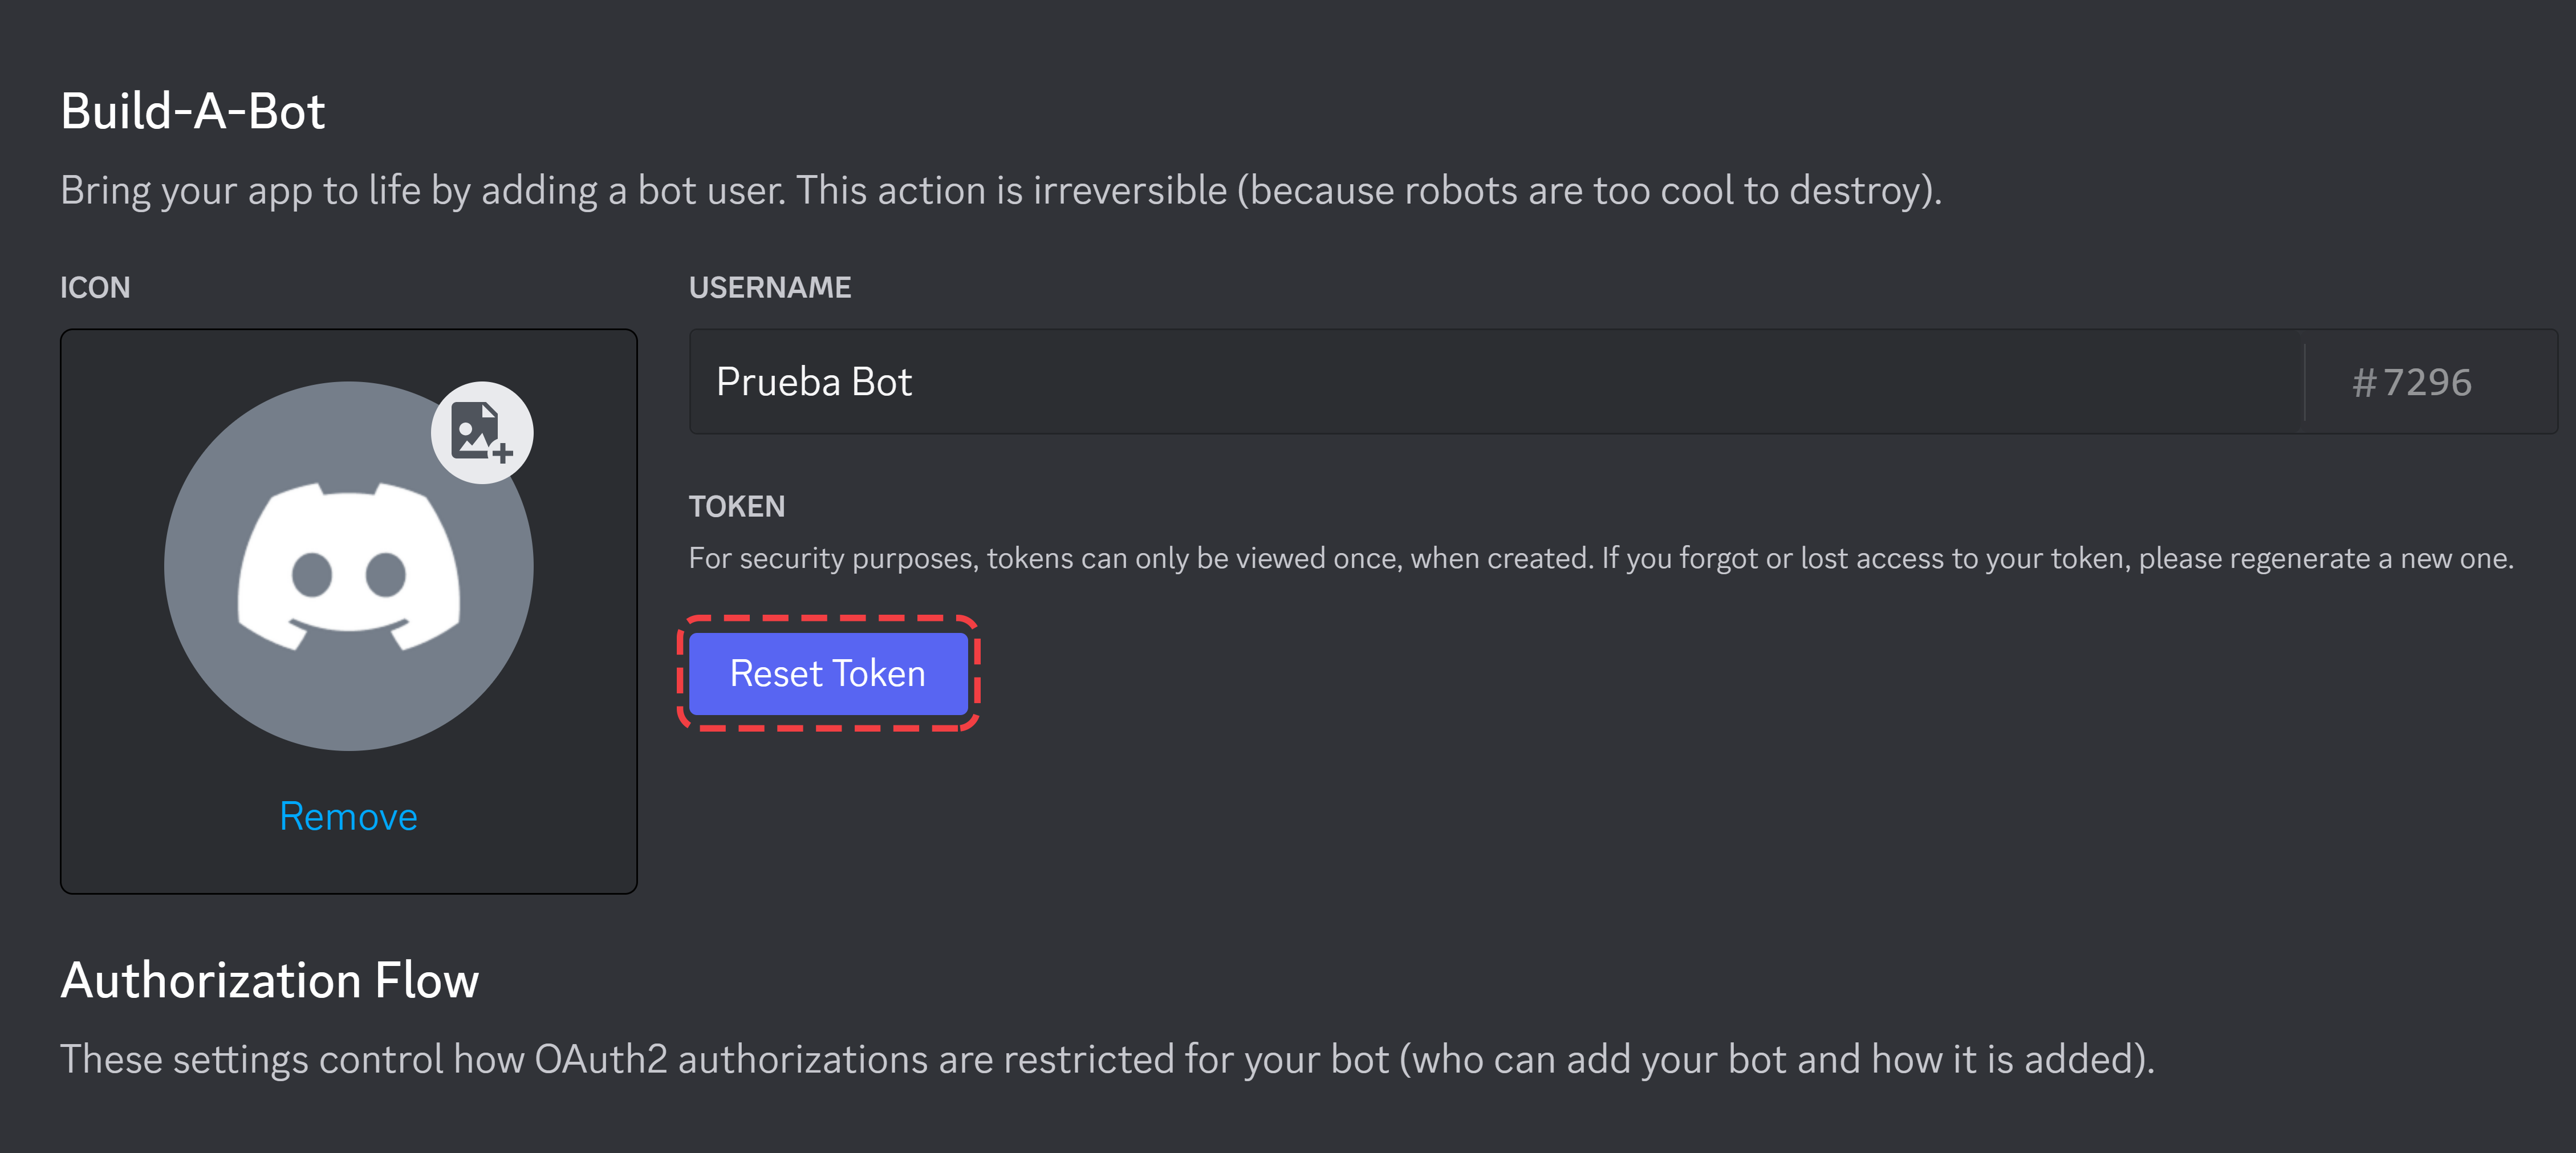Click 'These settings control' text

[x=251, y=1059]
